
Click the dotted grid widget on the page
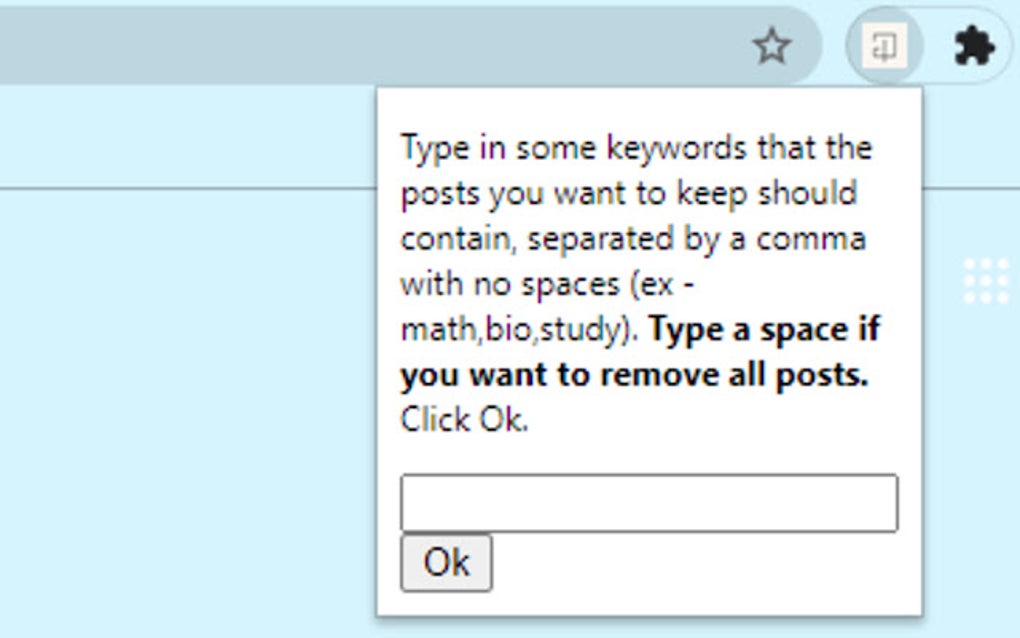point(986,281)
